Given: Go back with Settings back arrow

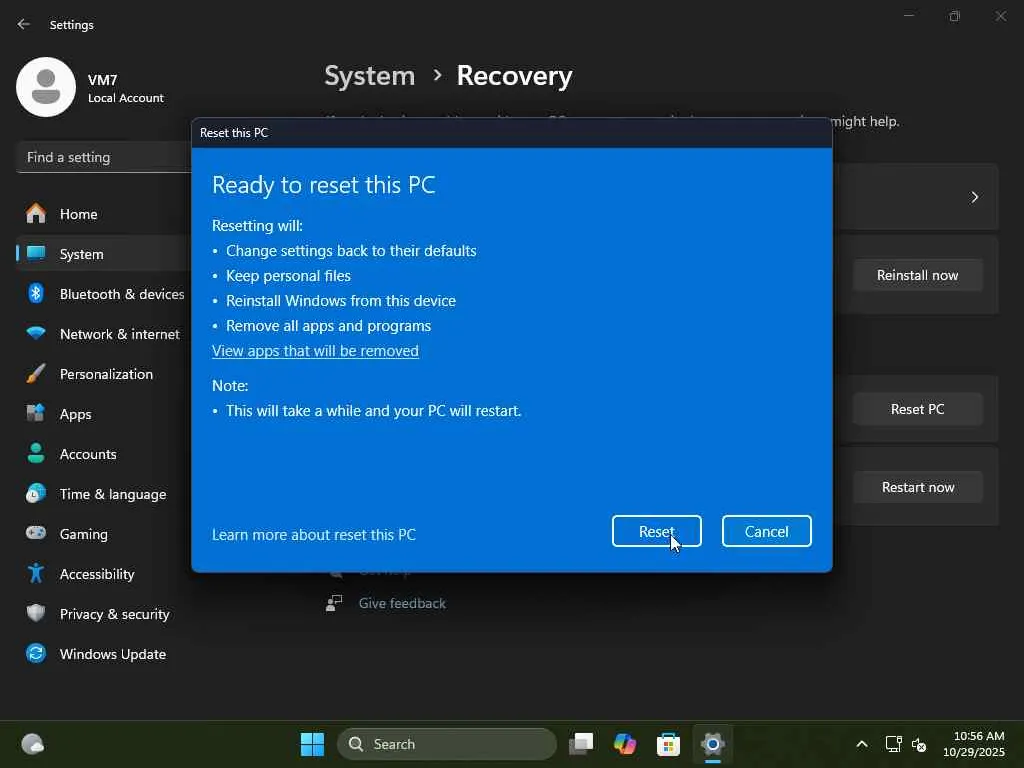Looking at the screenshot, I should (24, 24).
